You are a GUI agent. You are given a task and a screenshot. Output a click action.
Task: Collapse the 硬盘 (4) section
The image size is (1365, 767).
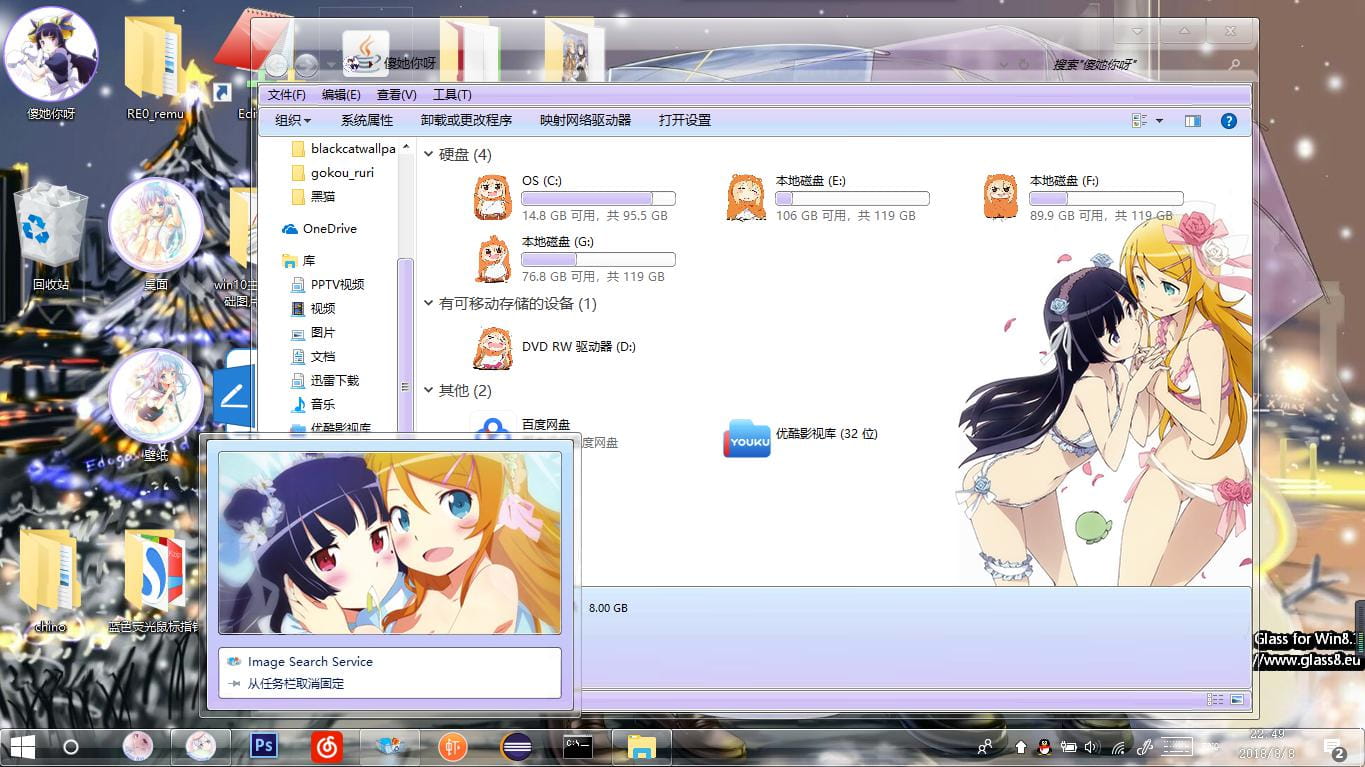428,154
